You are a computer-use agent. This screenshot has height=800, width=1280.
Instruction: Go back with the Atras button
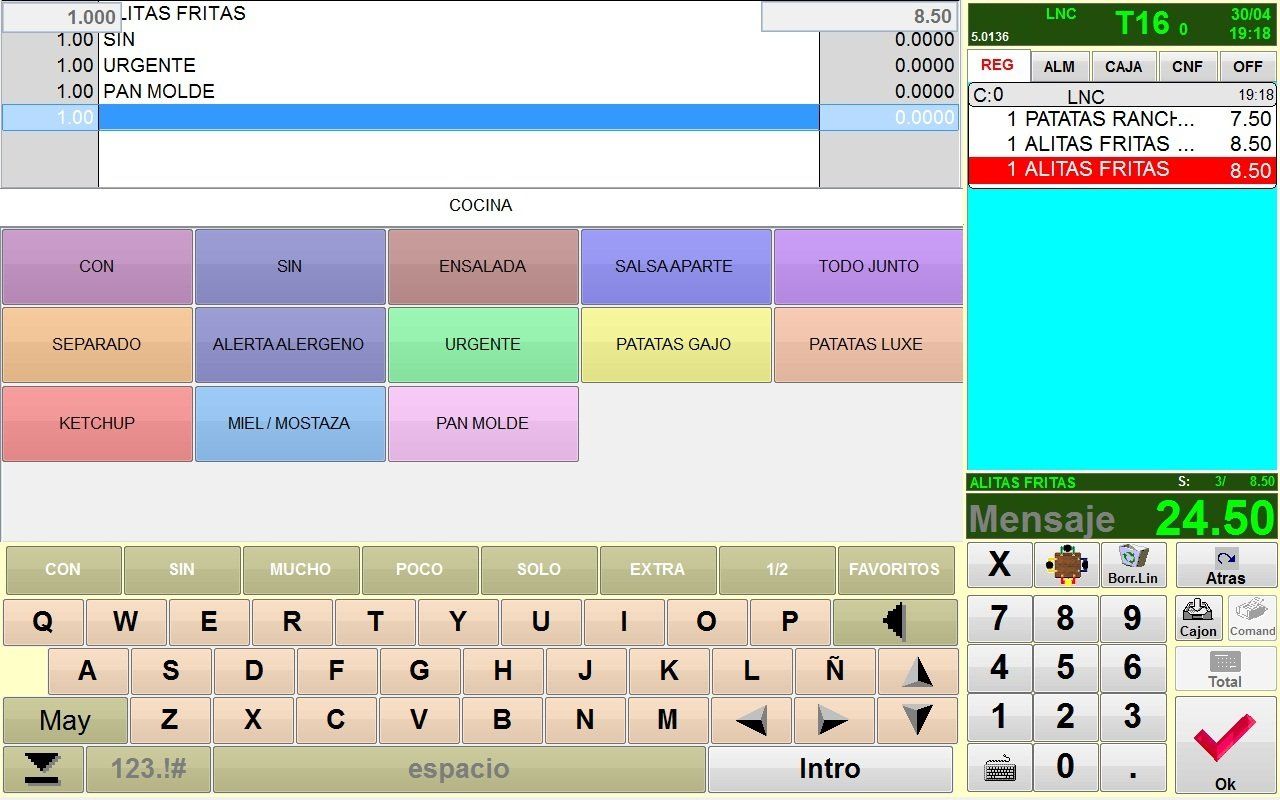[1226, 566]
